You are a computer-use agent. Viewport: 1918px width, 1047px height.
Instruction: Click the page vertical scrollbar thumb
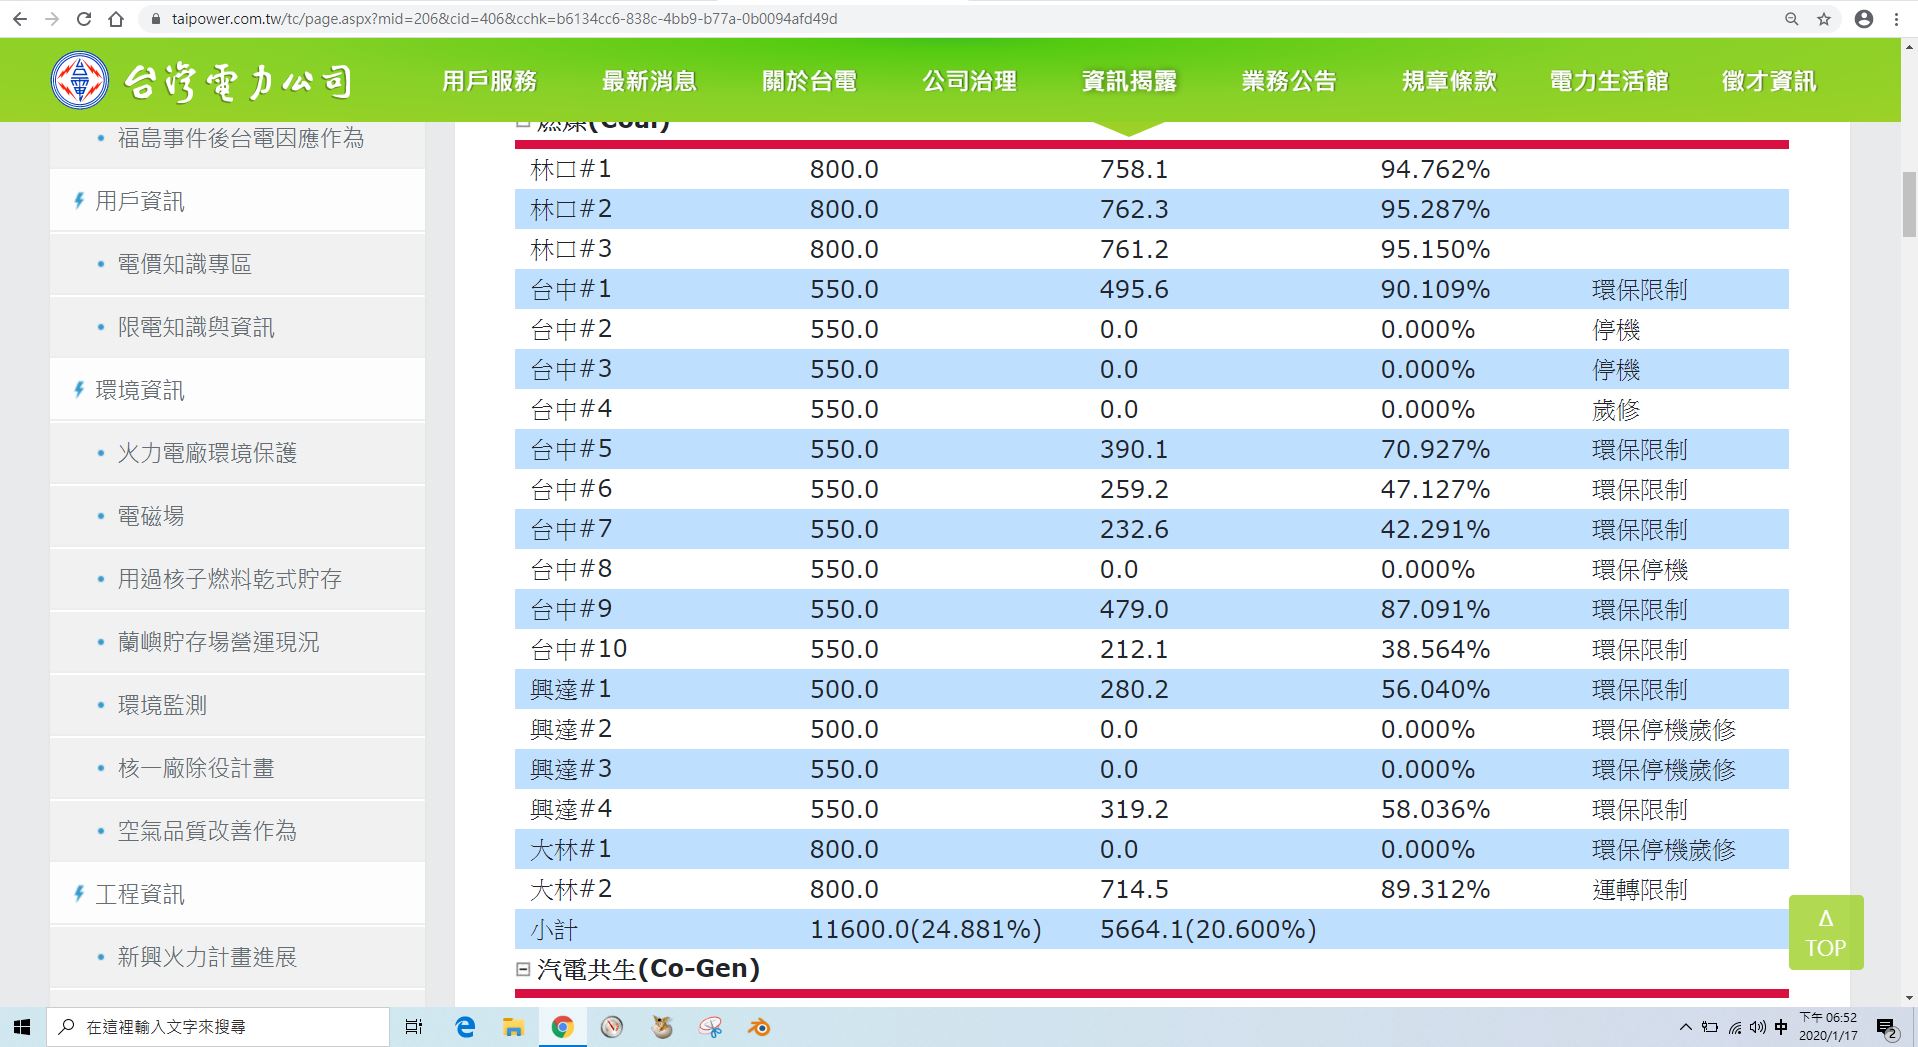[x=1909, y=204]
